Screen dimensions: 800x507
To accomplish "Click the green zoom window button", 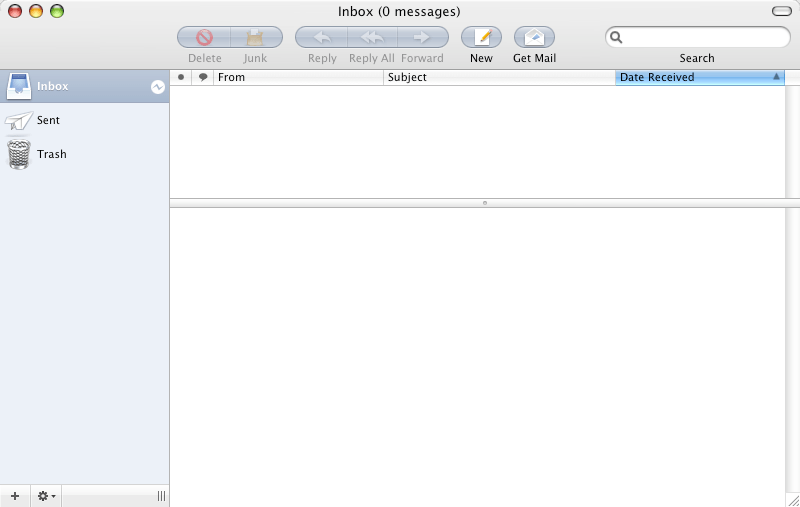I will pyautogui.click(x=57, y=11).
